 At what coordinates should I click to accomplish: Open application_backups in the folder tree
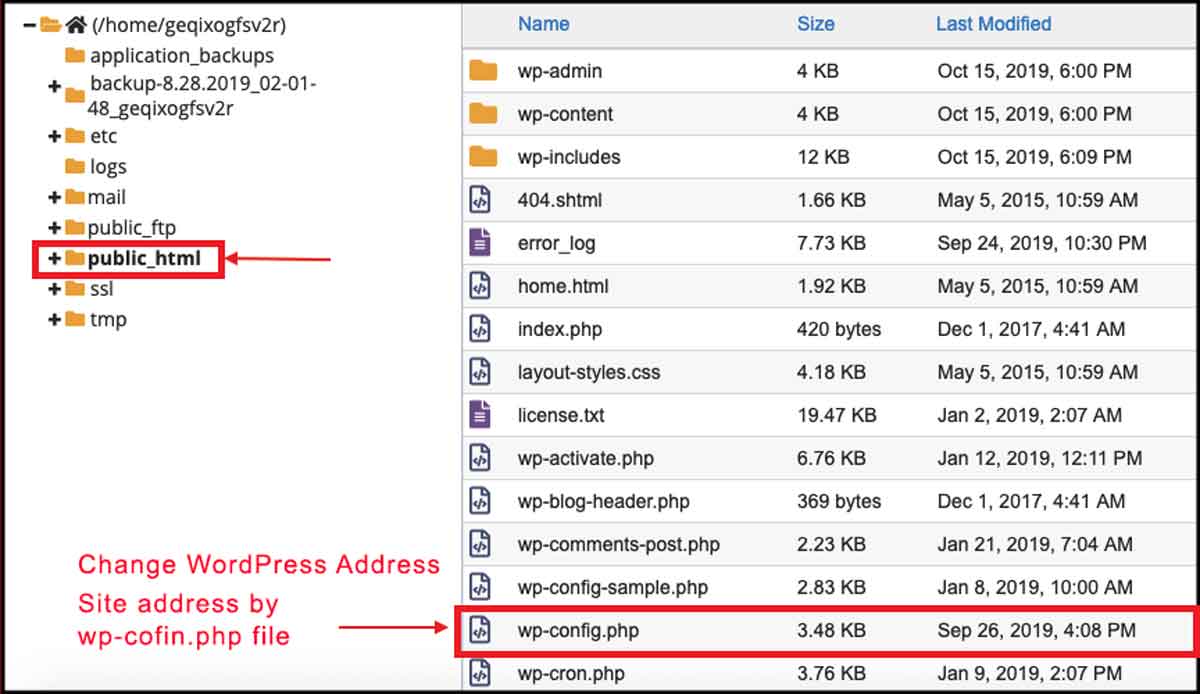pos(182,56)
